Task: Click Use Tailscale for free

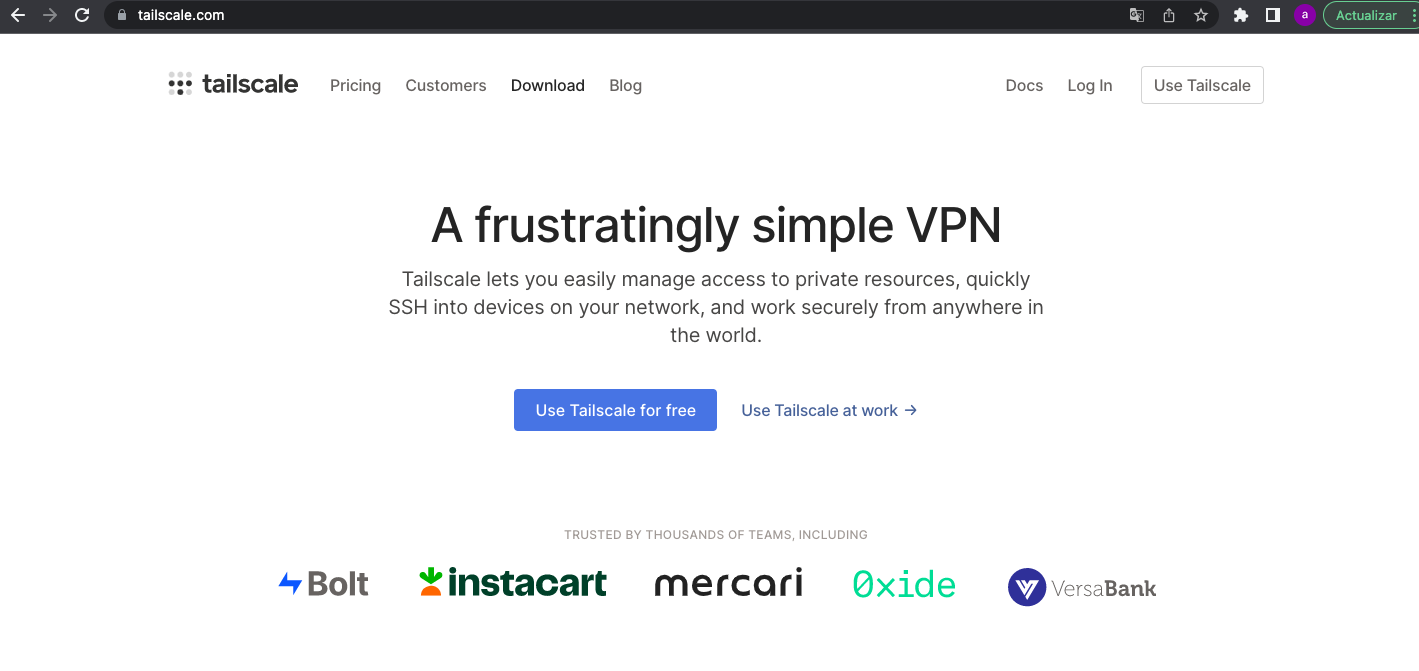Action: click(615, 410)
